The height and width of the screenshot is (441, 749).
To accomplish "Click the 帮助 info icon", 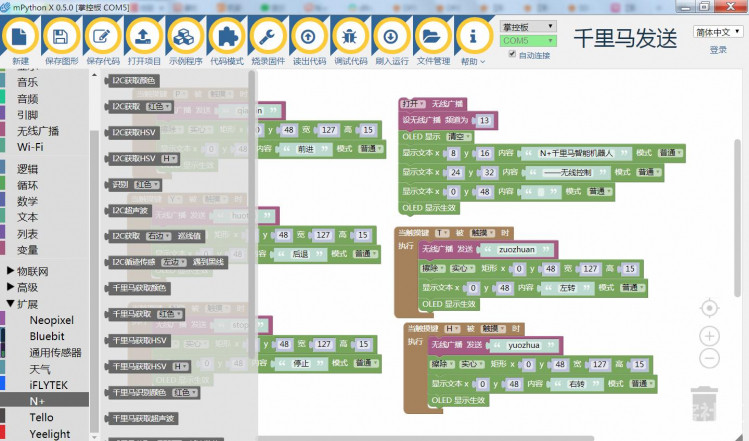I will pyautogui.click(x=474, y=37).
